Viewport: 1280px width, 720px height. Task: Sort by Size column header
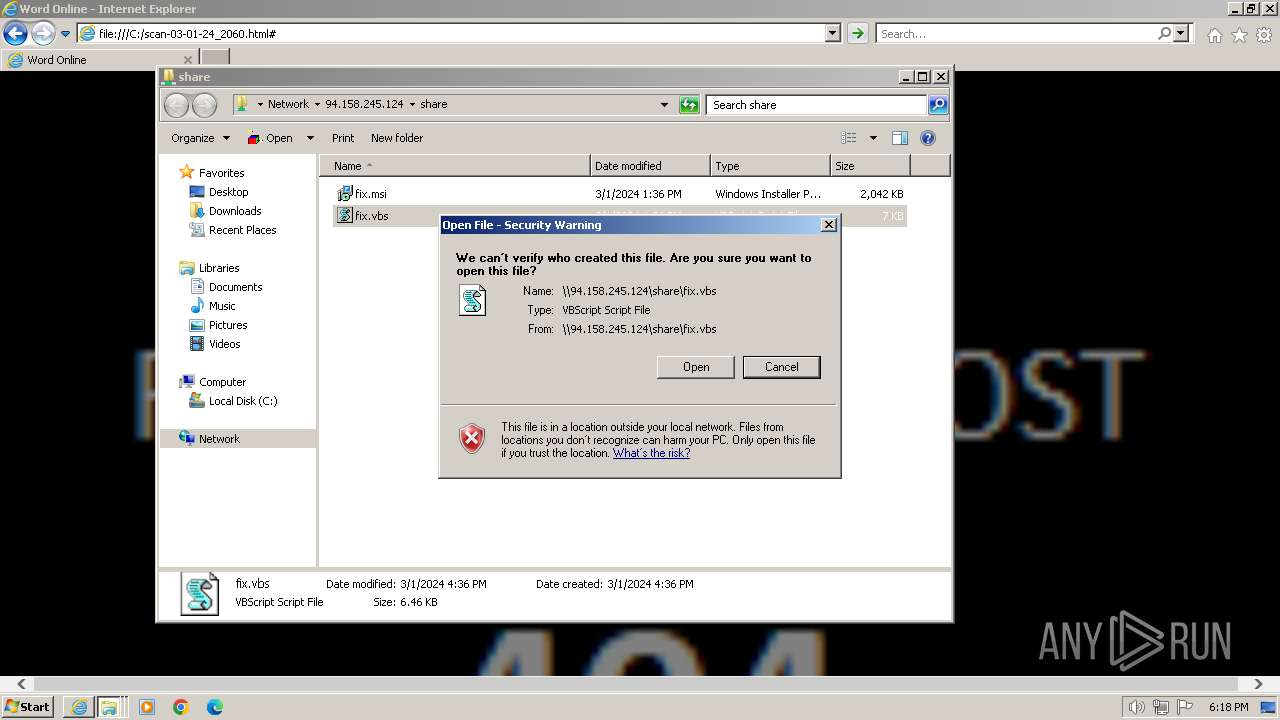[x=870, y=166]
